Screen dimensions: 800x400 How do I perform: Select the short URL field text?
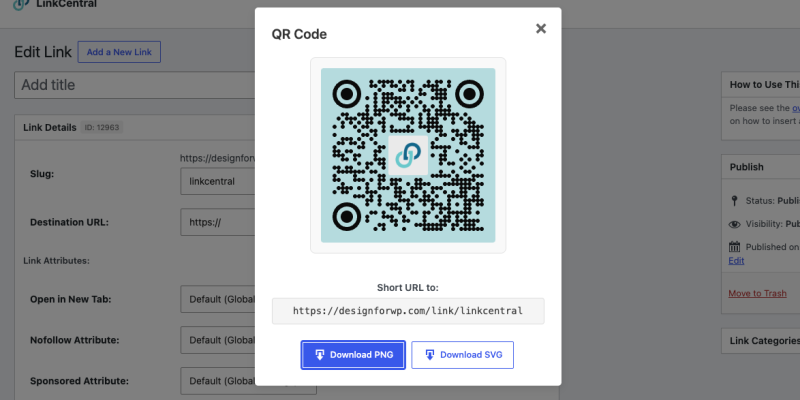[x=408, y=311]
